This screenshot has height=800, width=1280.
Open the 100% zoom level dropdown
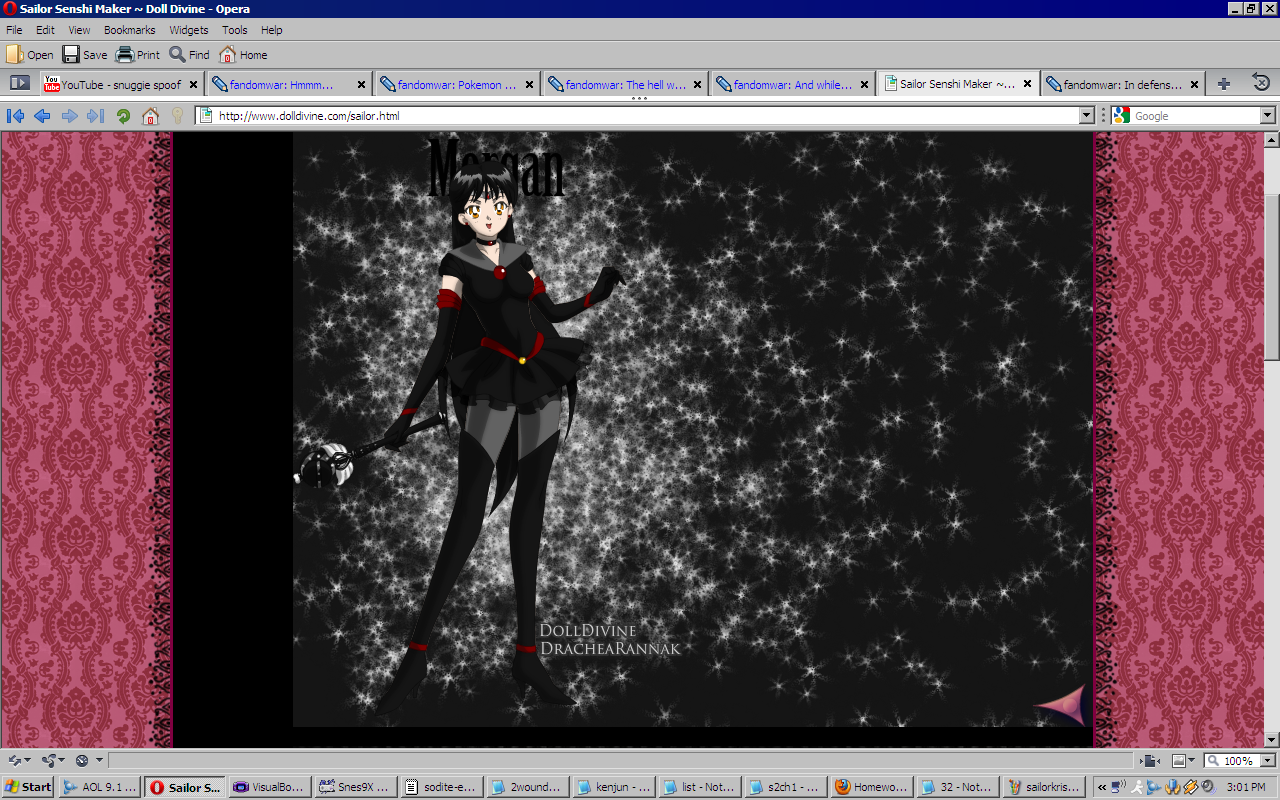tap(1267, 761)
